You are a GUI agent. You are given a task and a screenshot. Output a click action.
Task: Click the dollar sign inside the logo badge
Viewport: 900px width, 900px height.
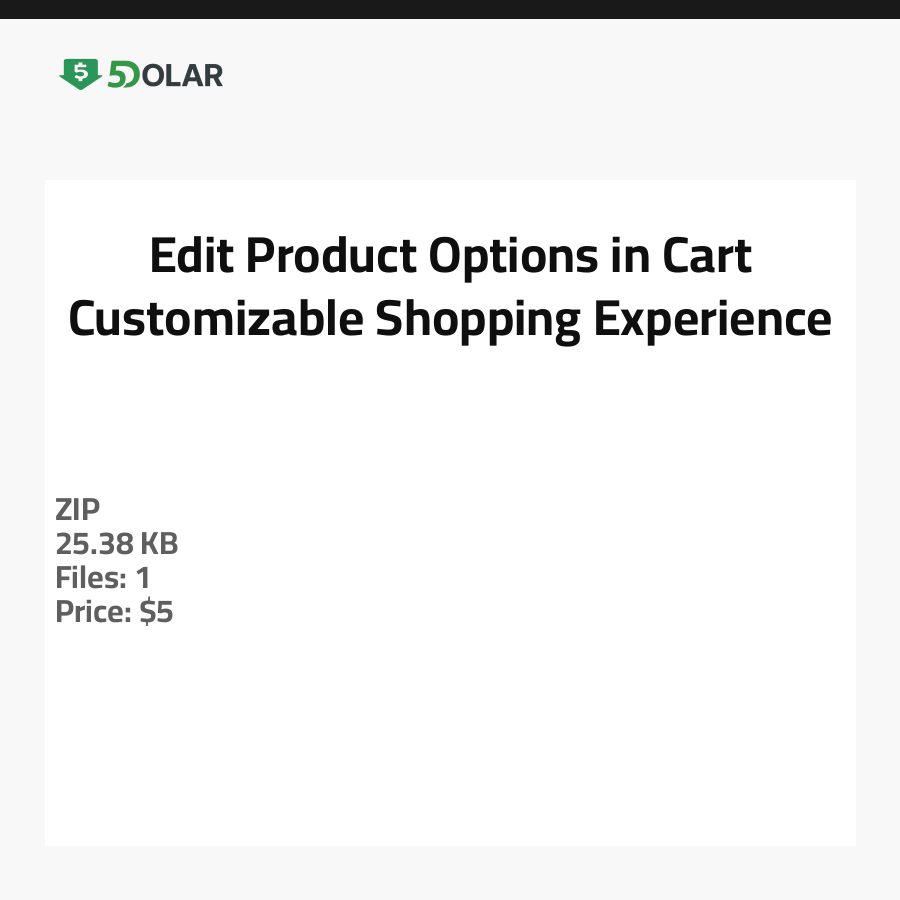click(x=80, y=71)
